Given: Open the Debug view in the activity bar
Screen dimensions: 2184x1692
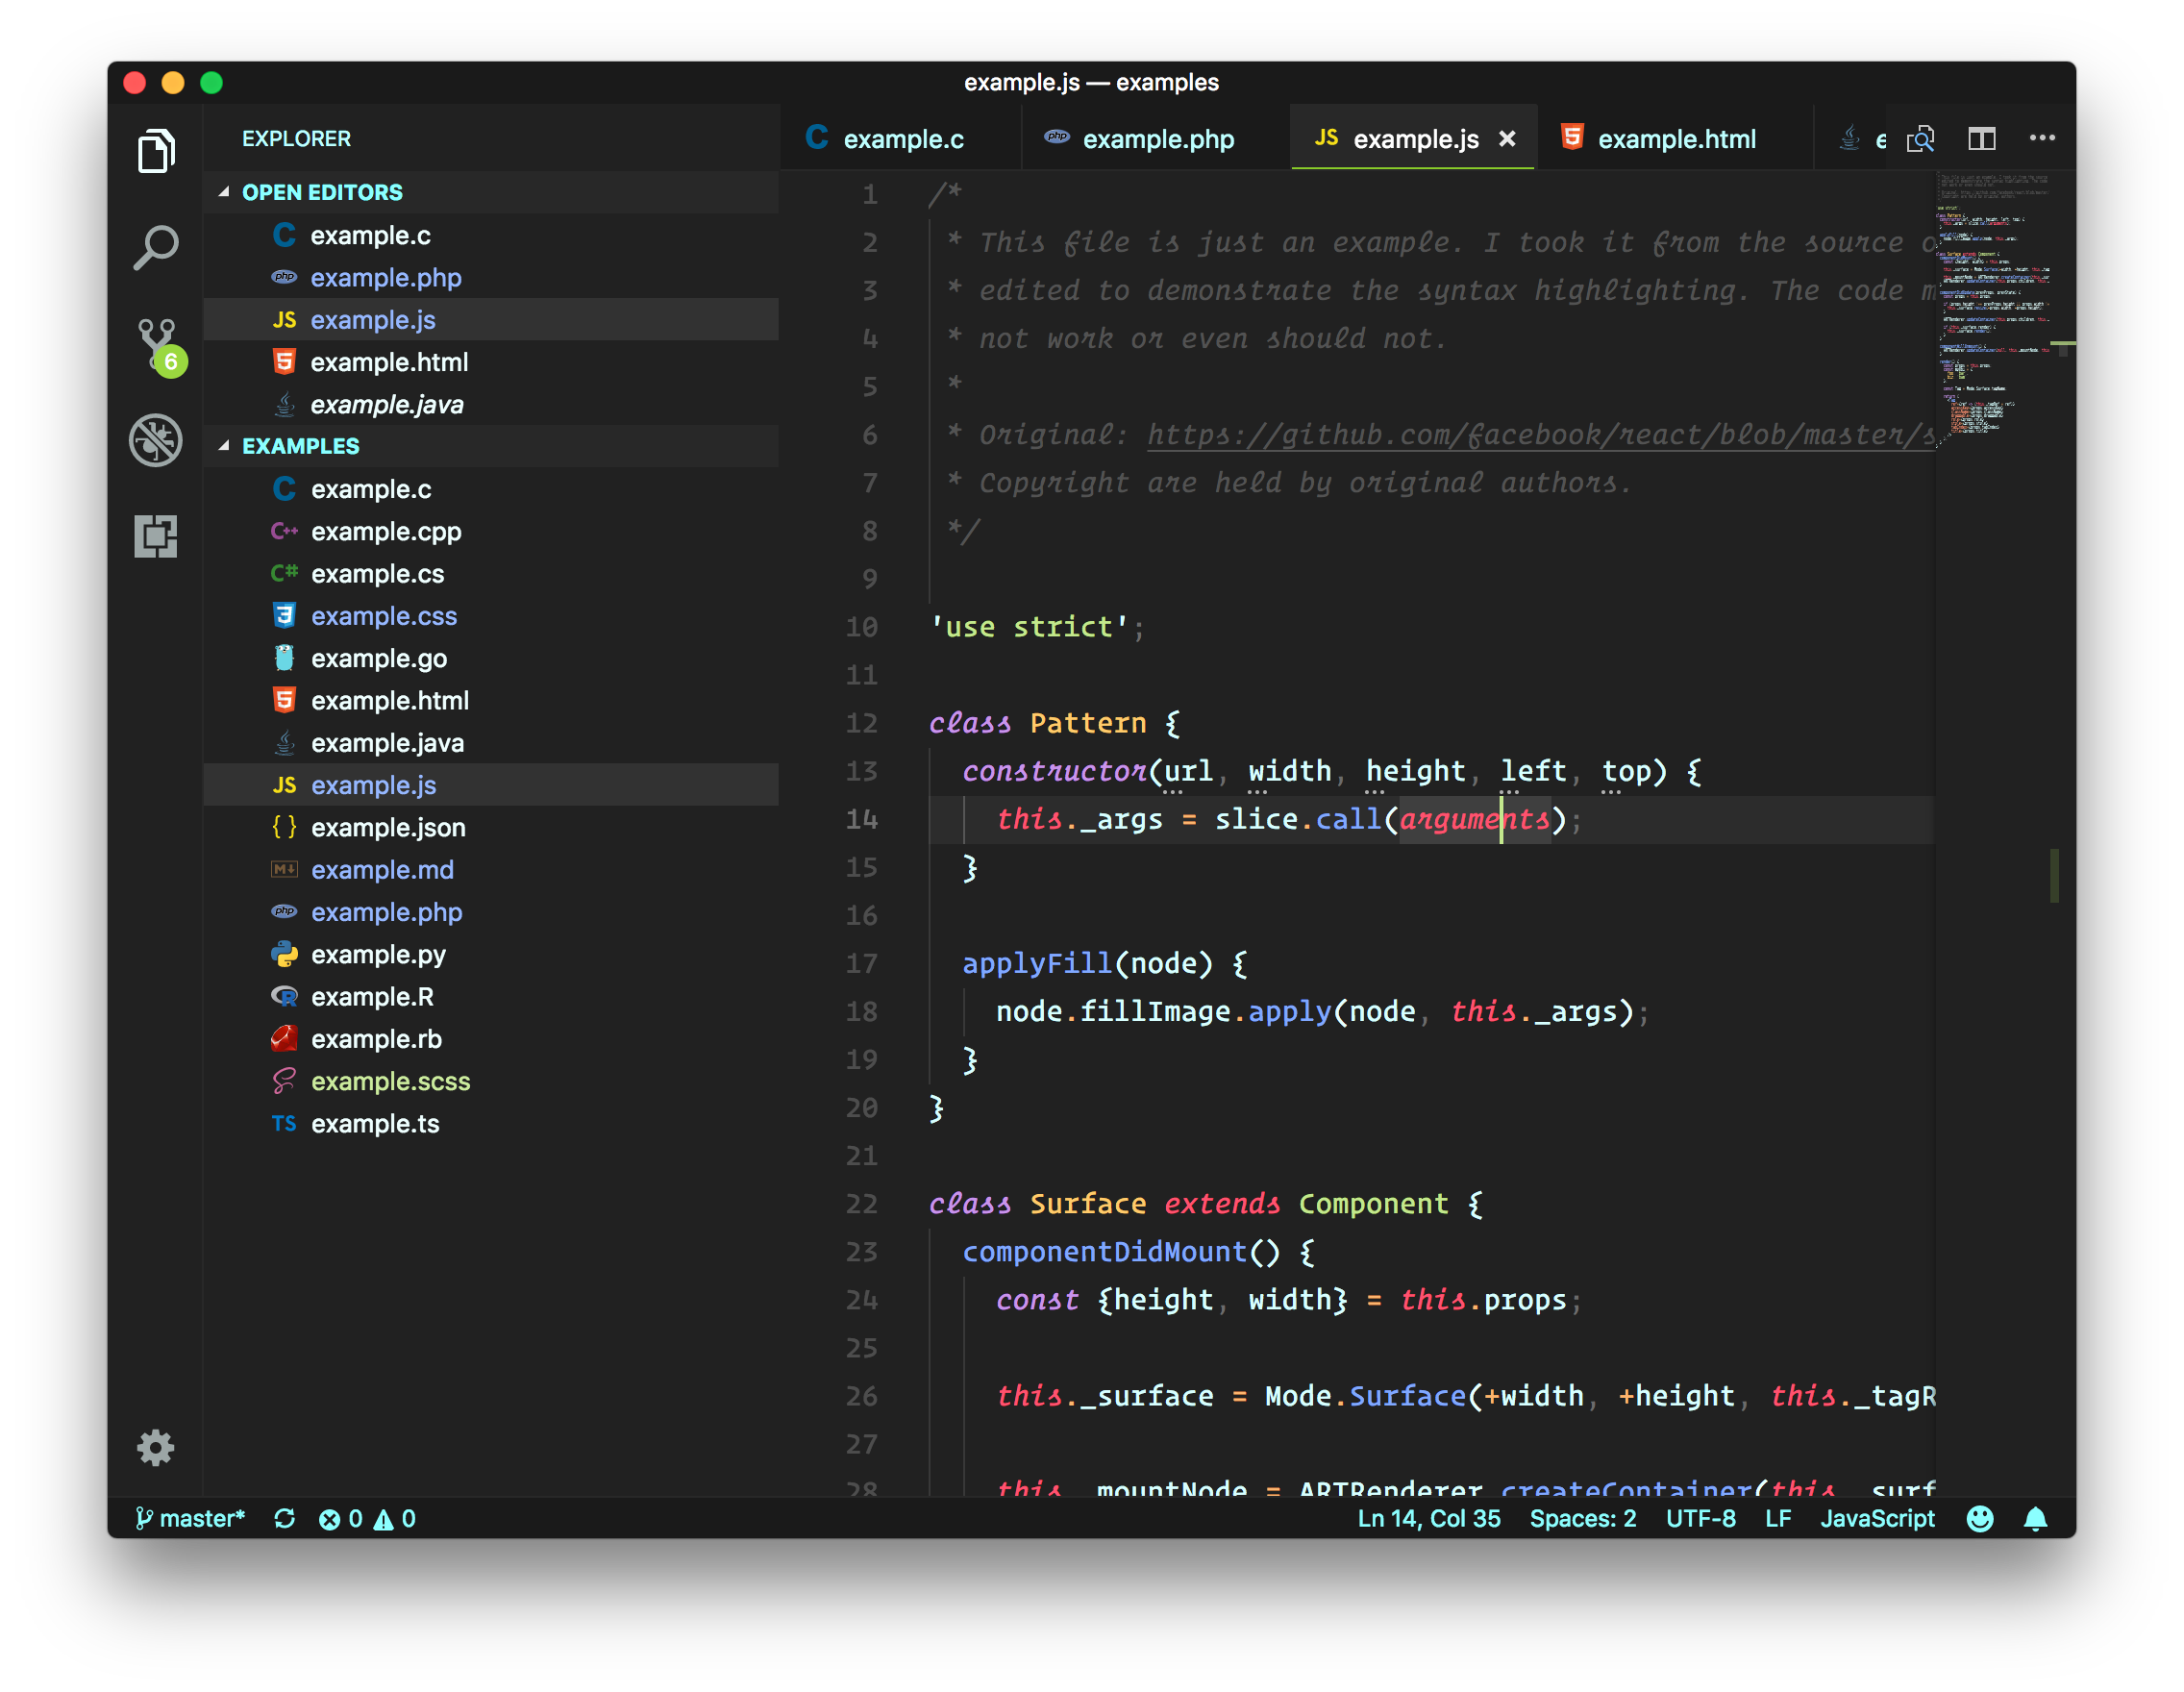Looking at the screenshot, I should pyautogui.click(x=156, y=440).
